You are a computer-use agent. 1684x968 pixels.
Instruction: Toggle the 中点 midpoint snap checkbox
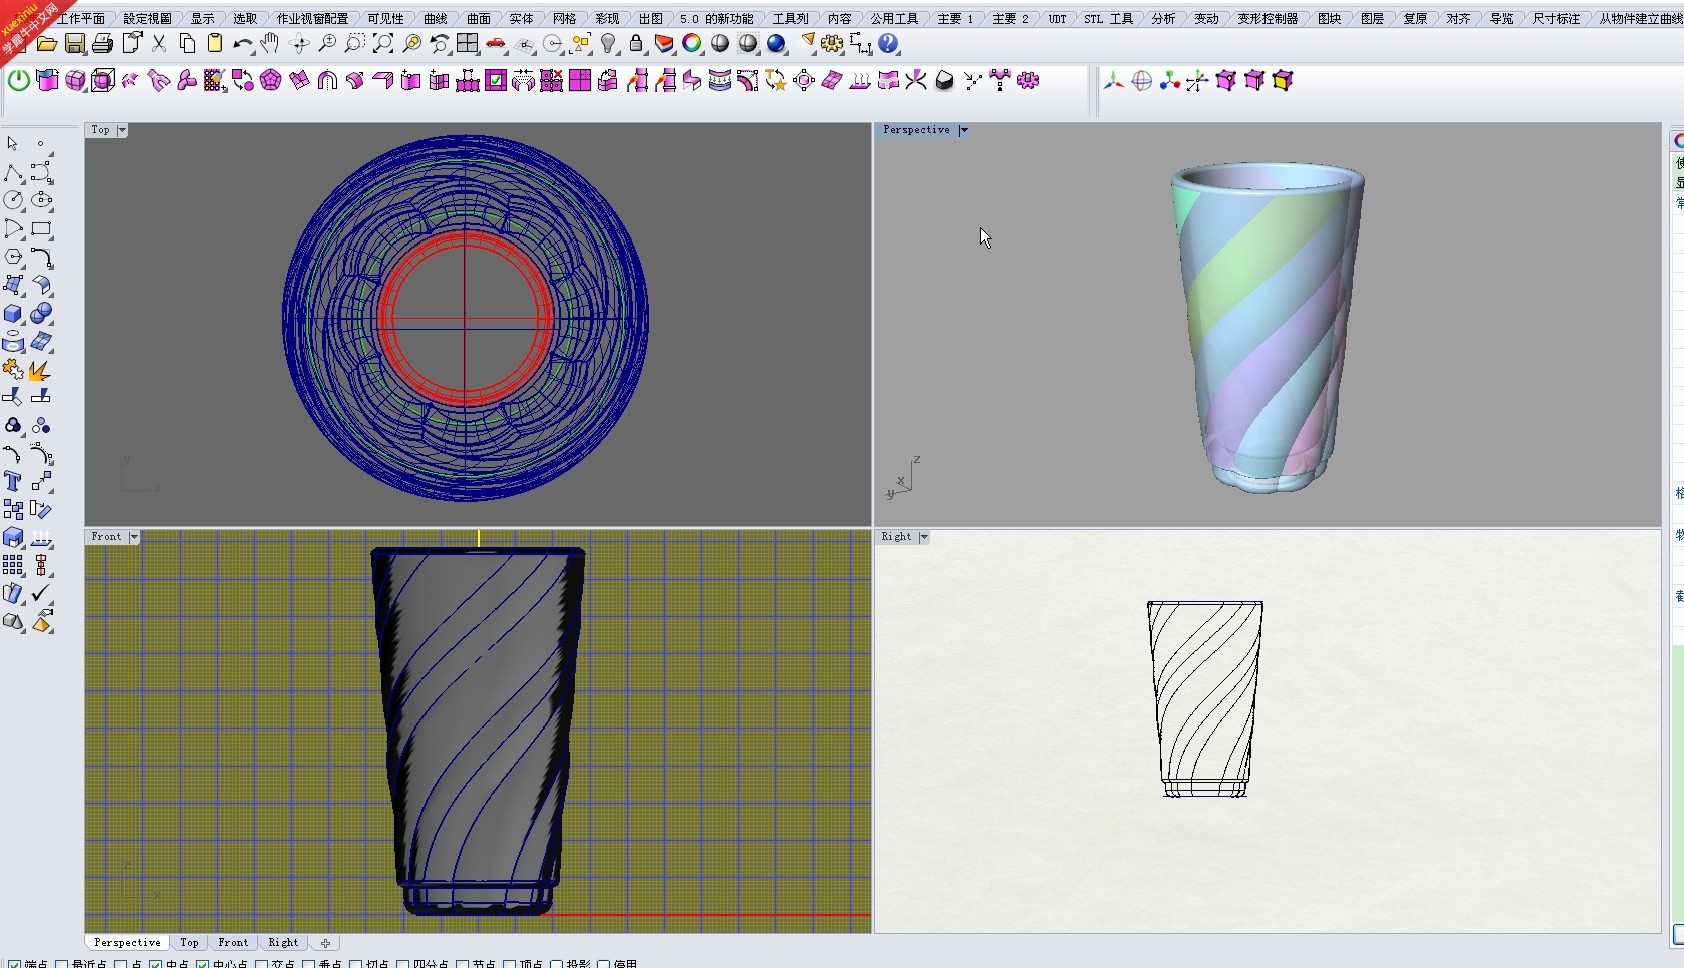coord(156,964)
